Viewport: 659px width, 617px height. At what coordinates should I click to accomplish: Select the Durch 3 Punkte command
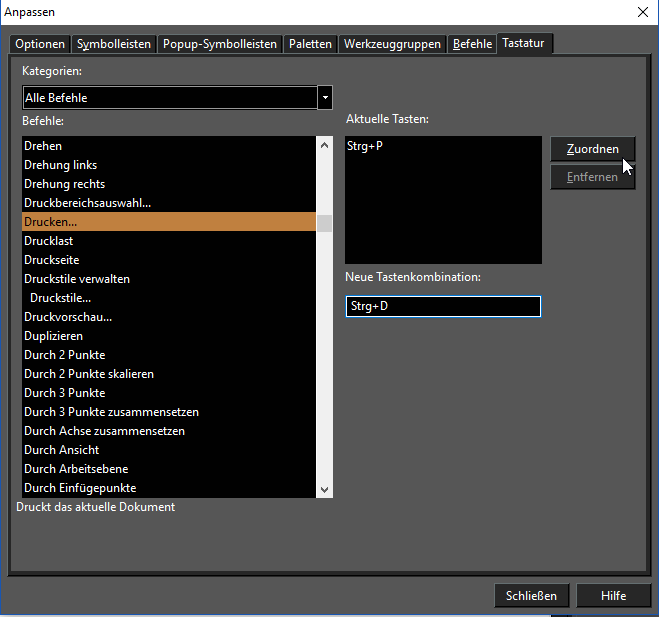169,393
